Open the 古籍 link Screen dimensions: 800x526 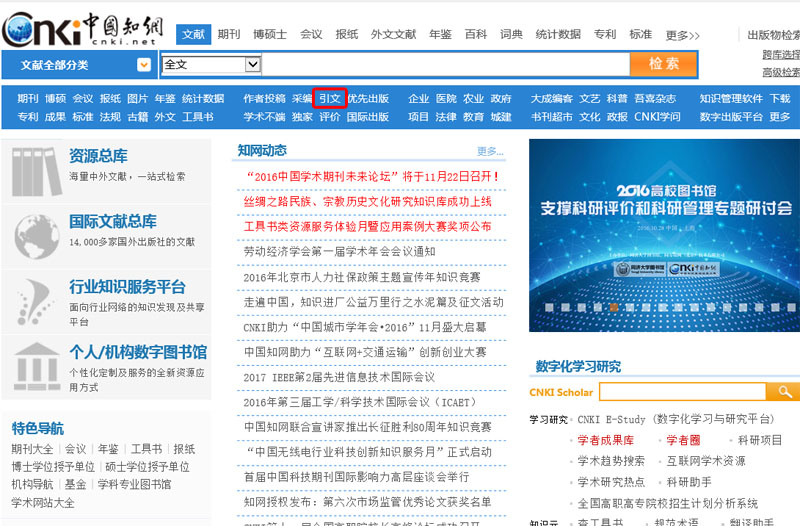pyautogui.click(x=137, y=117)
